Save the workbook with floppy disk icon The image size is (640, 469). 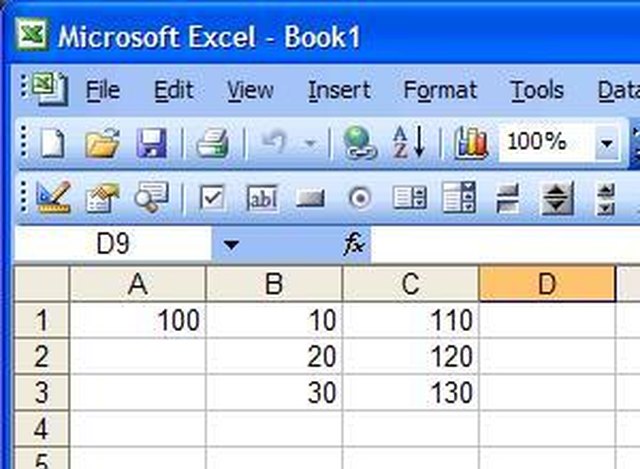pos(151,143)
